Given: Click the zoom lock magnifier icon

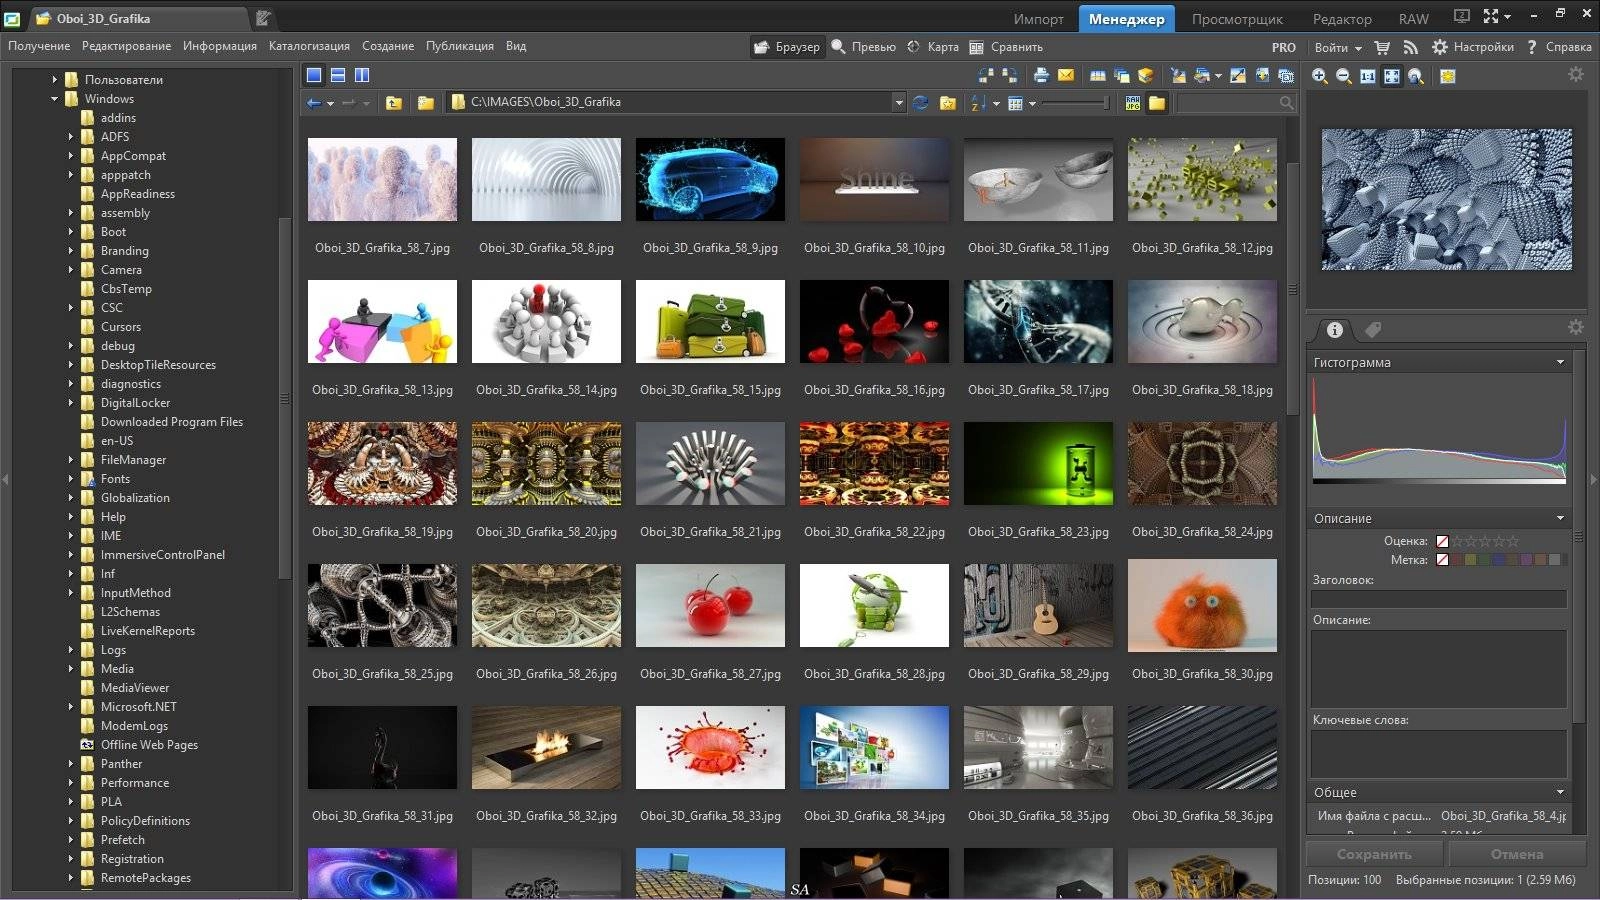Looking at the screenshot, I should pyautogui.click(x=1416, y=76).
